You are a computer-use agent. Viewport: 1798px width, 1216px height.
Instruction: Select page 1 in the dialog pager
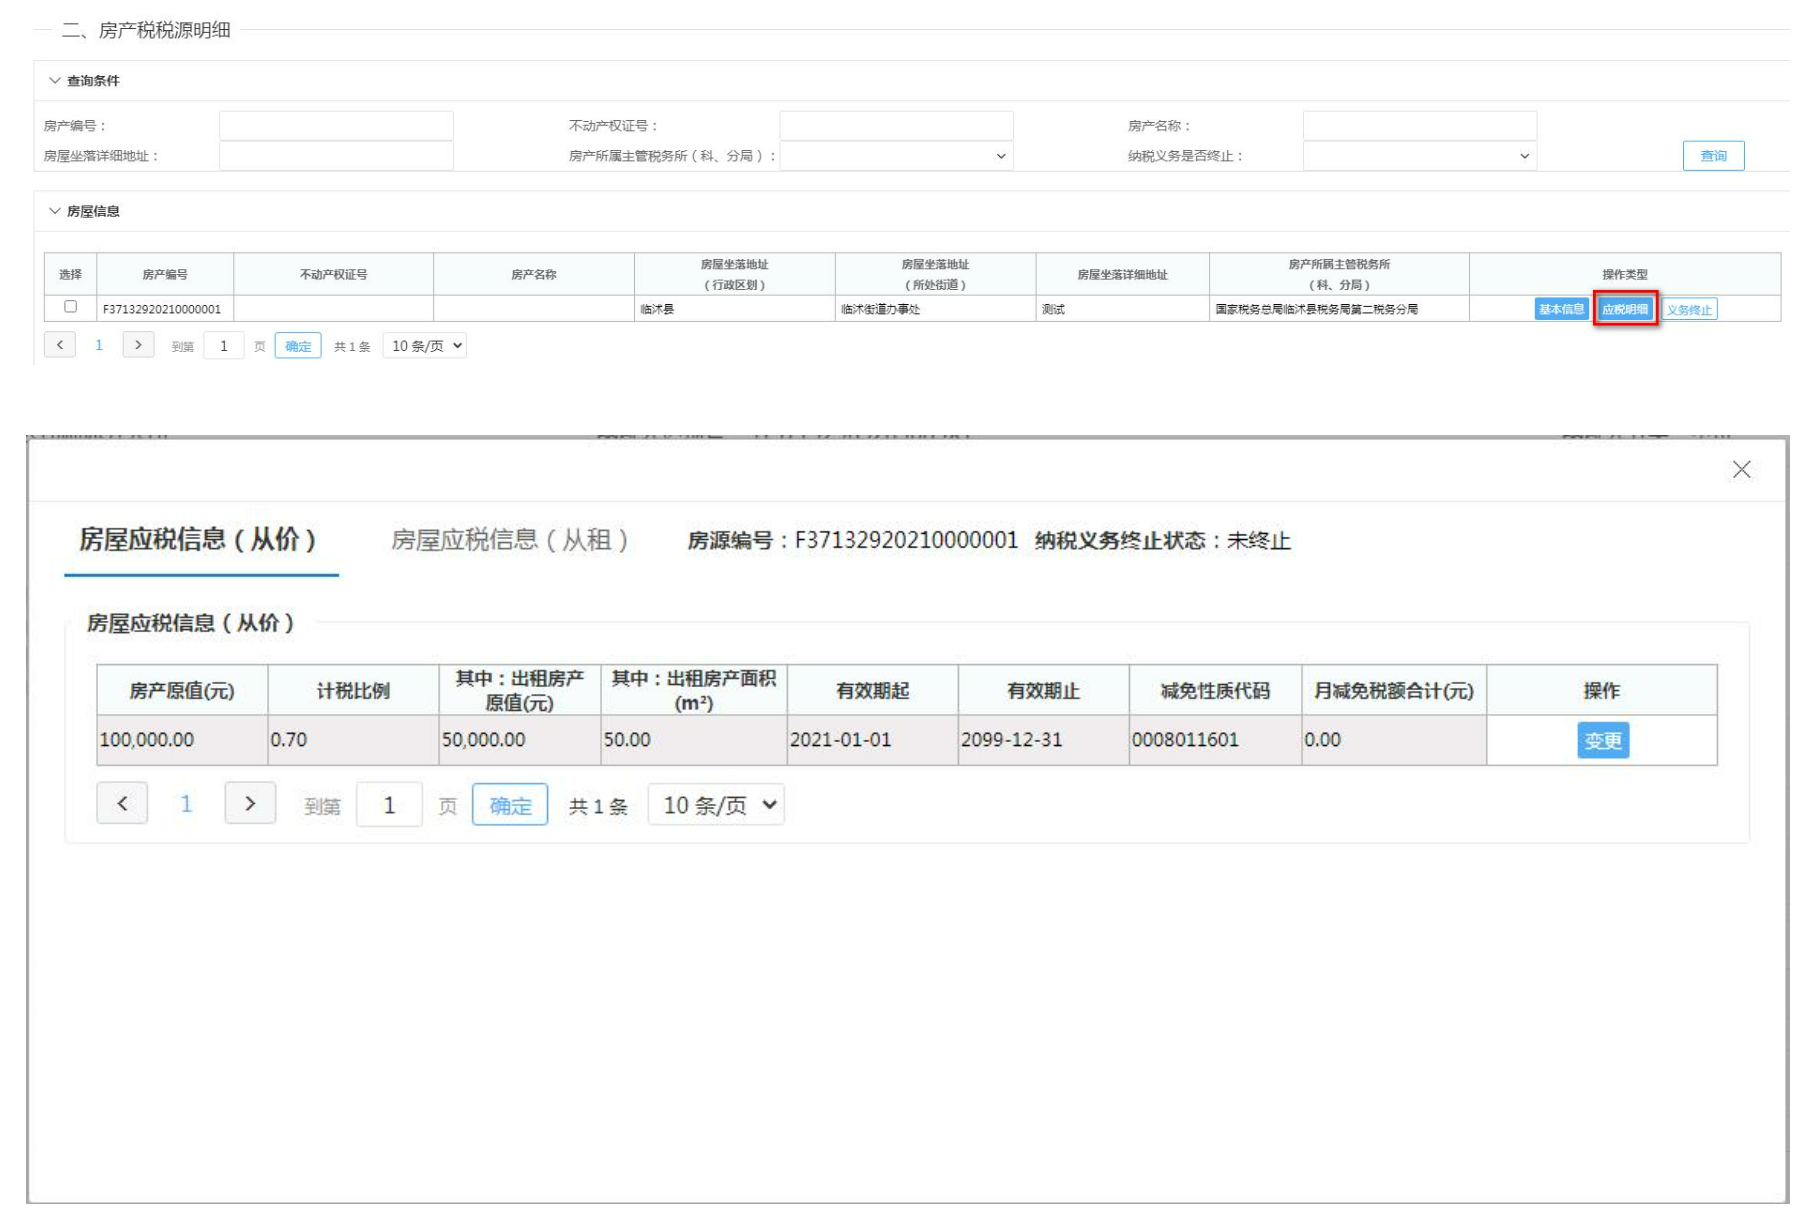click(186, 804)
